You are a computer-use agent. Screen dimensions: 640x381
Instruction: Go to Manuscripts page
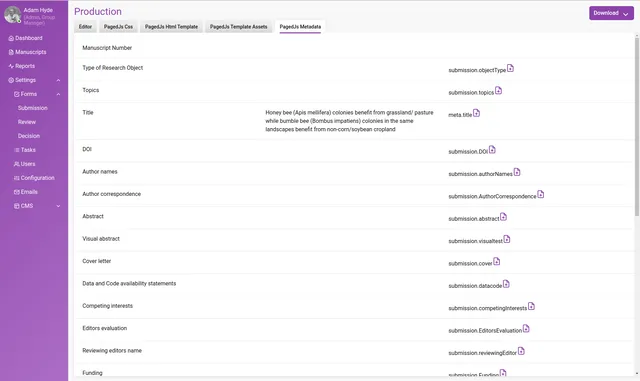(31, 52)
